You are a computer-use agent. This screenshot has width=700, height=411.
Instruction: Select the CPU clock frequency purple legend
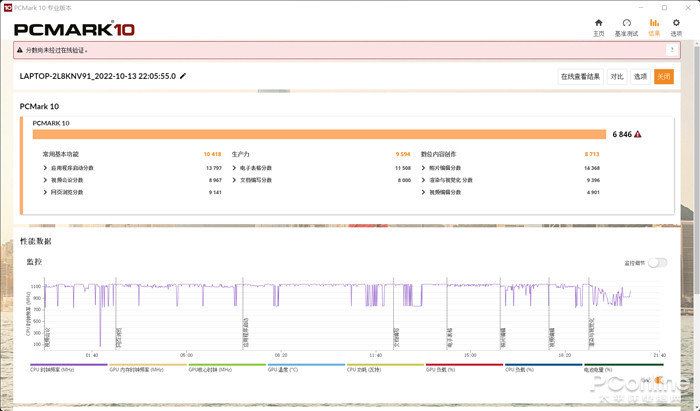pos(56,369)
